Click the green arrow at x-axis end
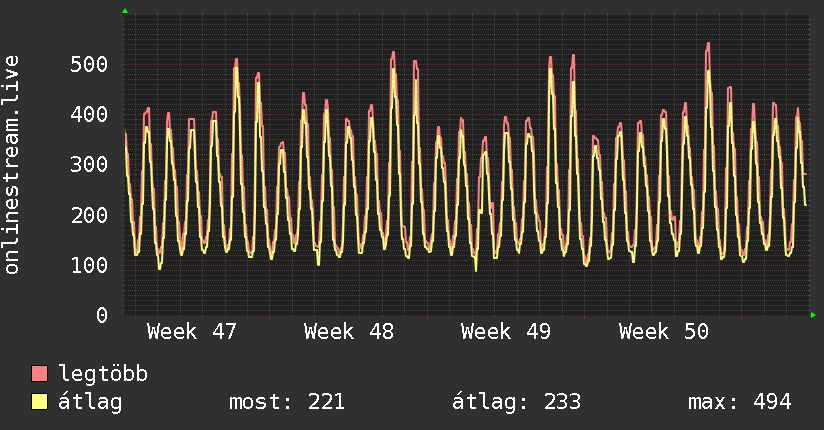The width and height of the screenshot is (824, 430). (x=813, y=315)
